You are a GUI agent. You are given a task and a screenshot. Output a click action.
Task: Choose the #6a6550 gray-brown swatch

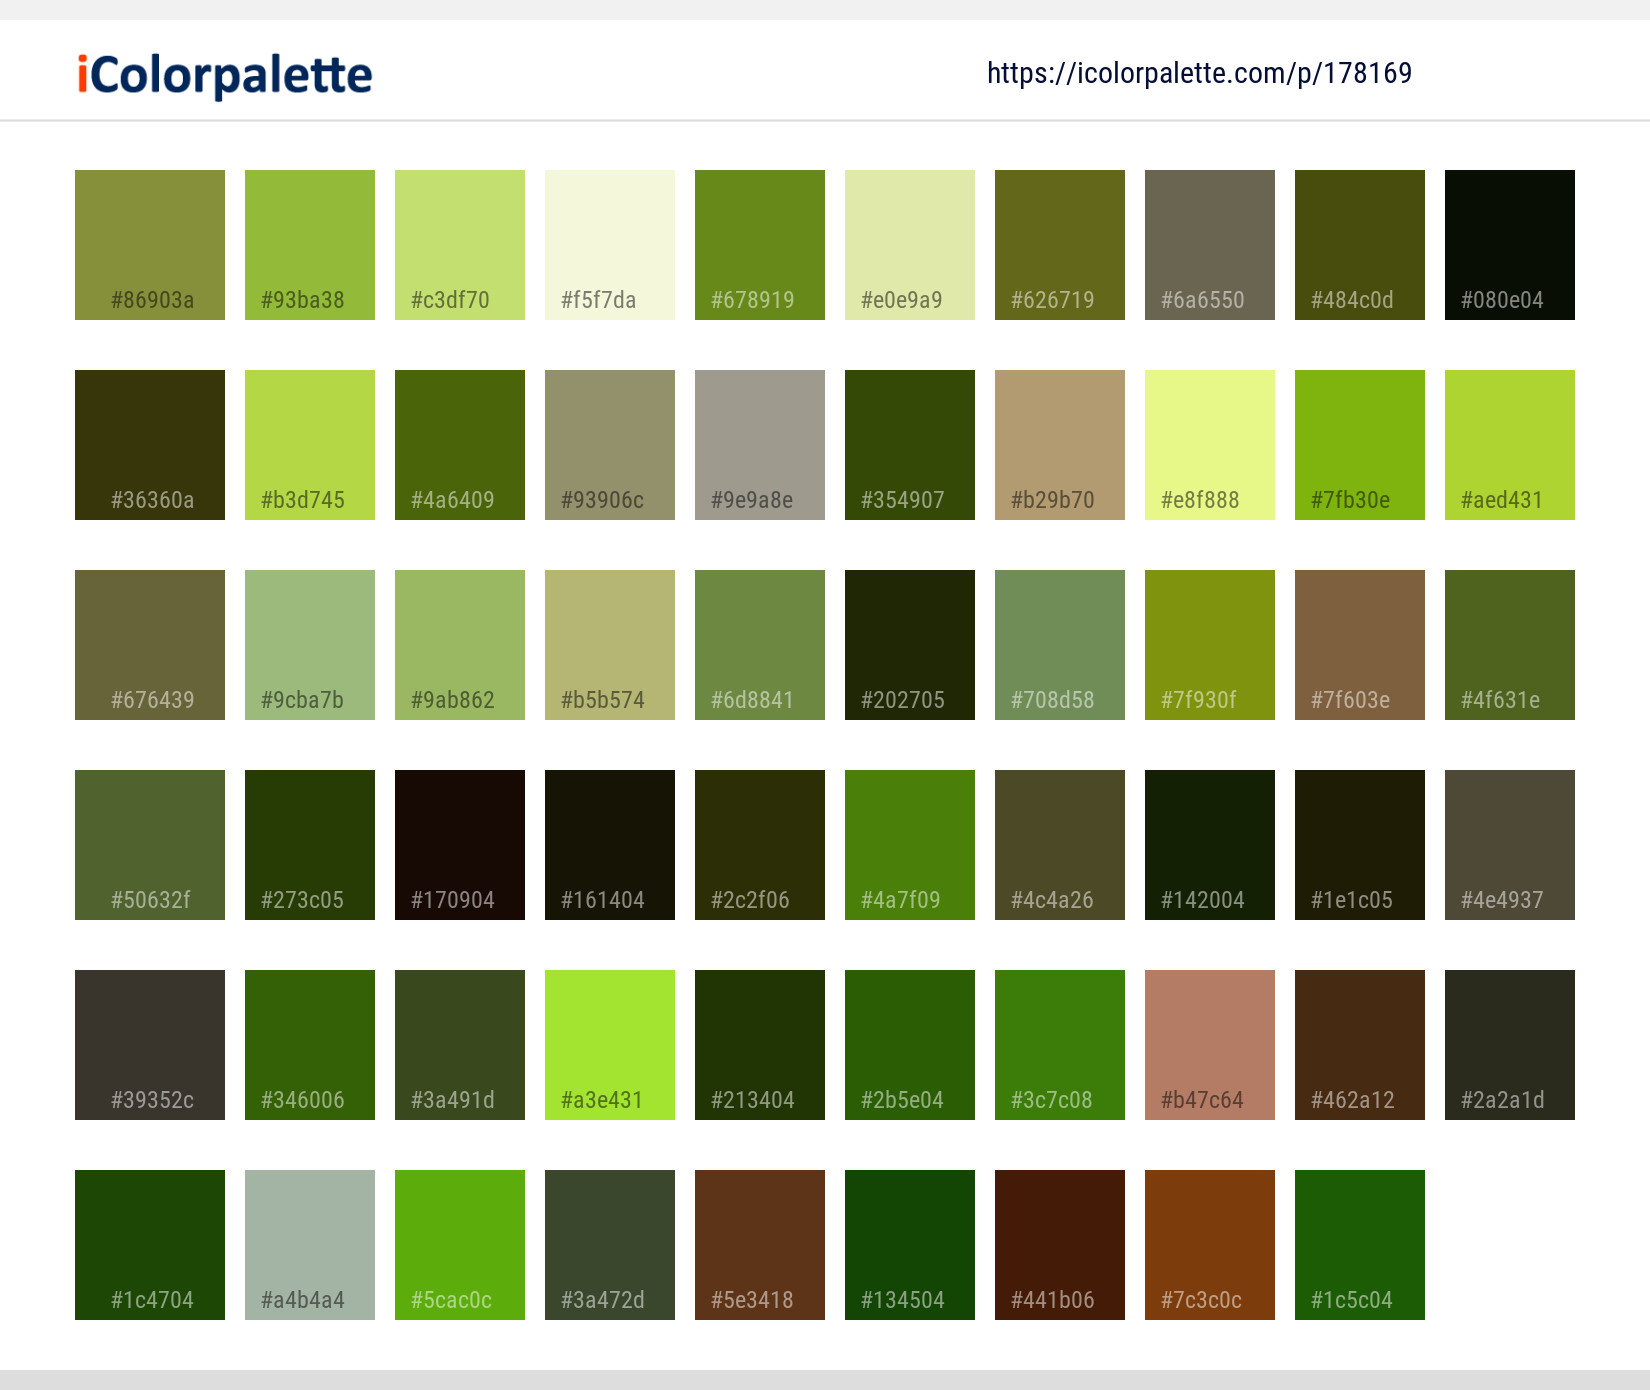1210,245
